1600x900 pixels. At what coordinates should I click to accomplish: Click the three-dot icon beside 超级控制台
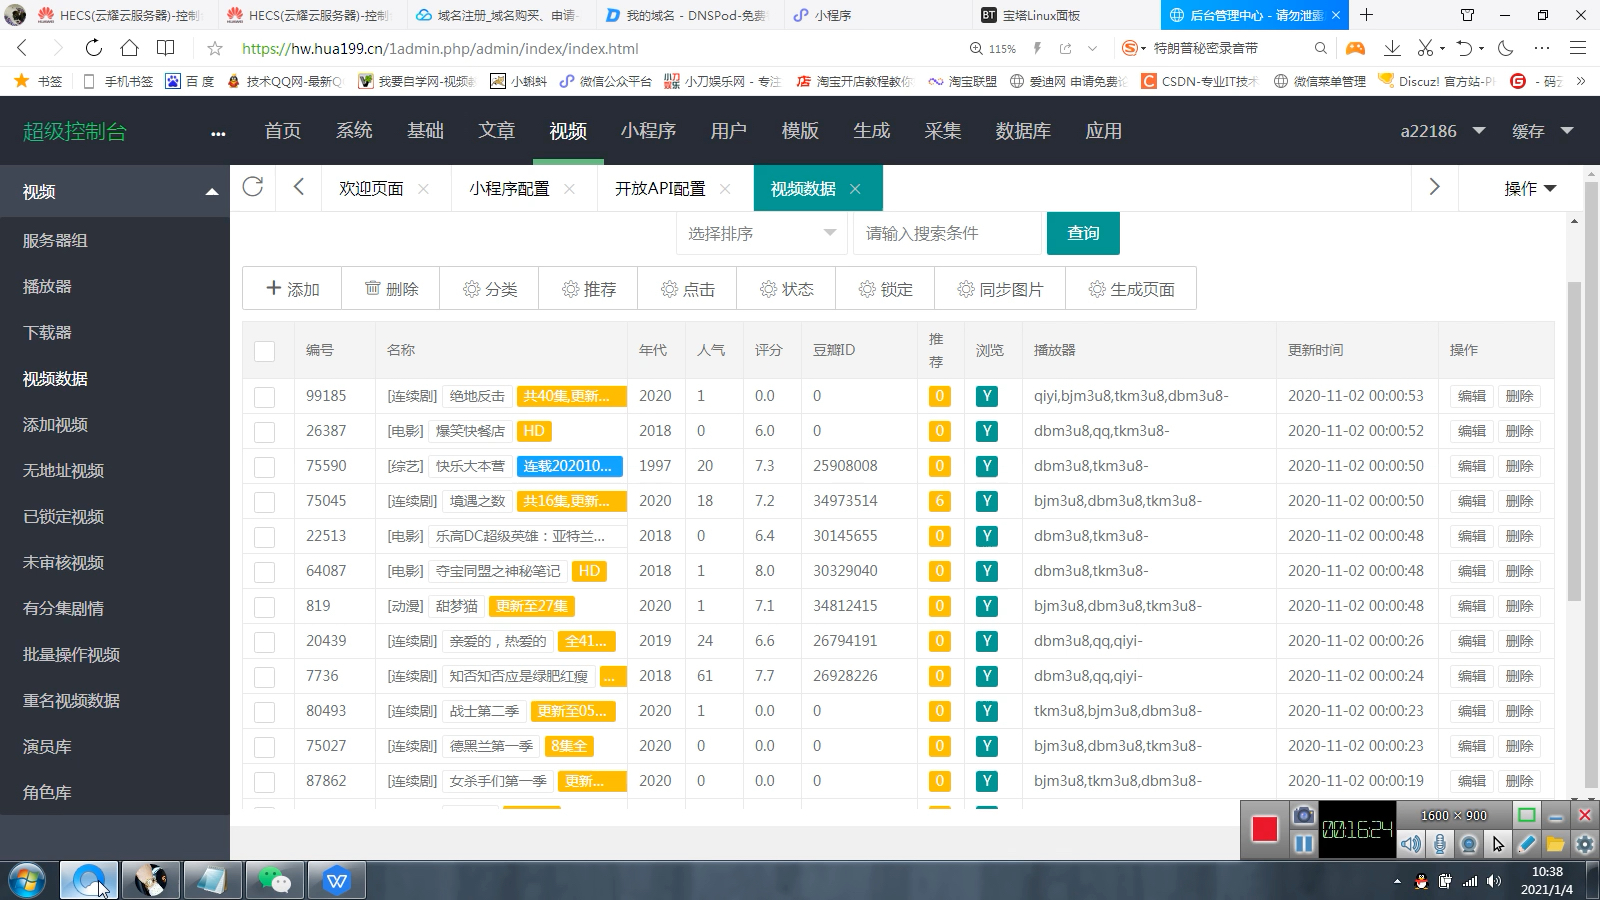click(218, 133)
